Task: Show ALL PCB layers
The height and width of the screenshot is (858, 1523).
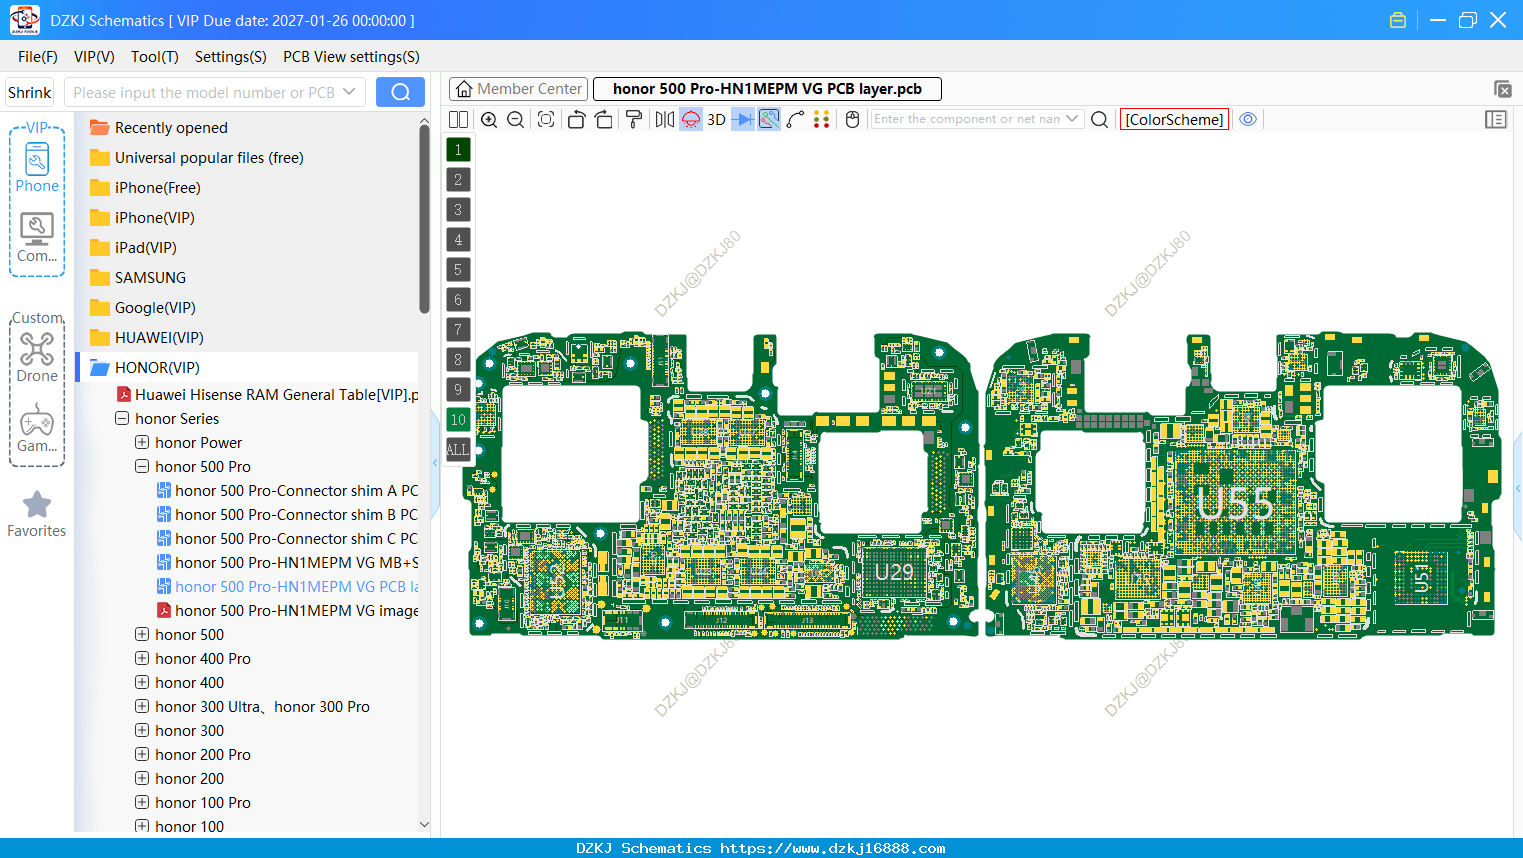Action: 458,450
